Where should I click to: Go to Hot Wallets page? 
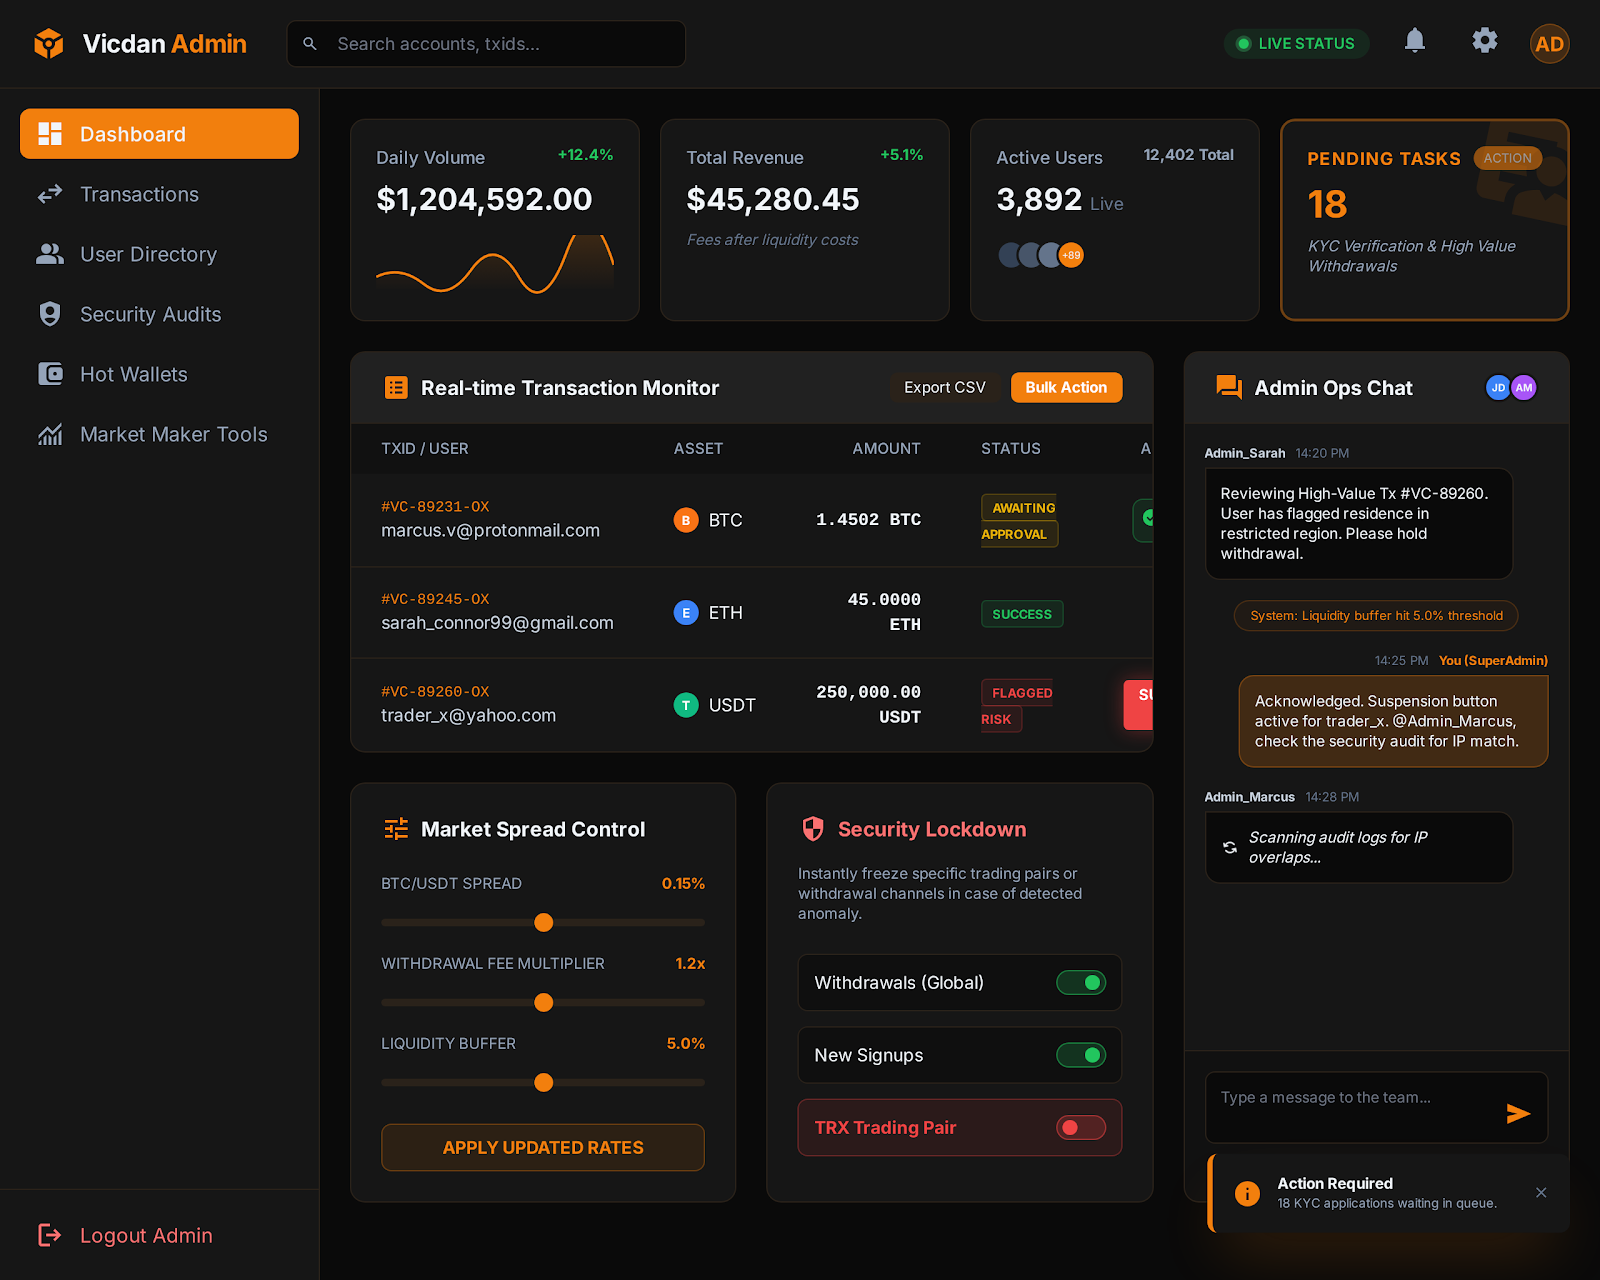133,375
